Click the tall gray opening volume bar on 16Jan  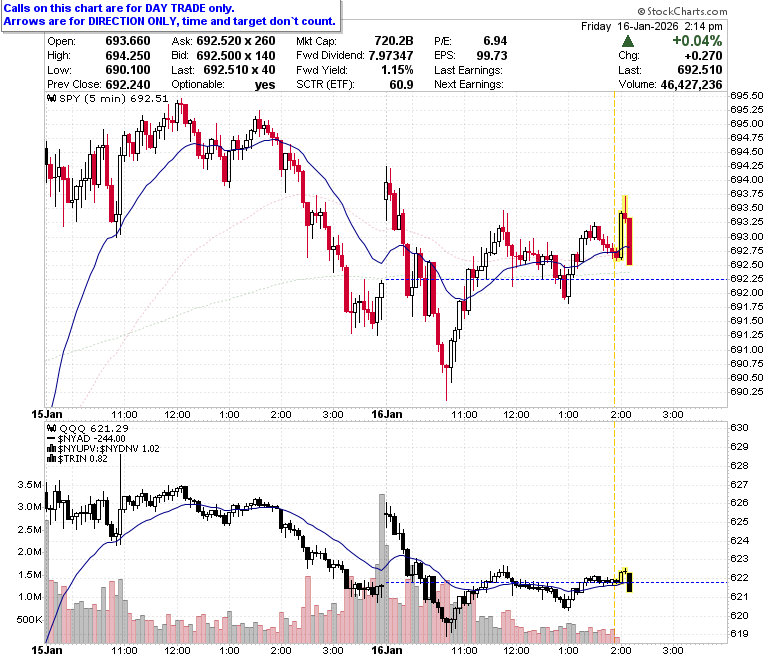point(382,569)
